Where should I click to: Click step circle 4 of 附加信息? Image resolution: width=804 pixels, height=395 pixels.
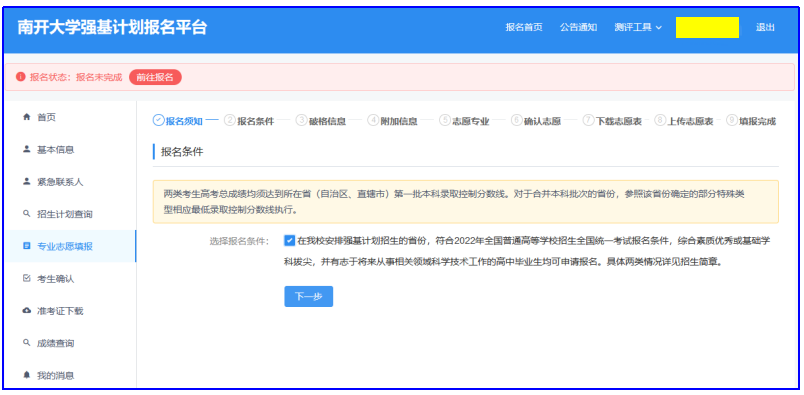tap(373, 121)
